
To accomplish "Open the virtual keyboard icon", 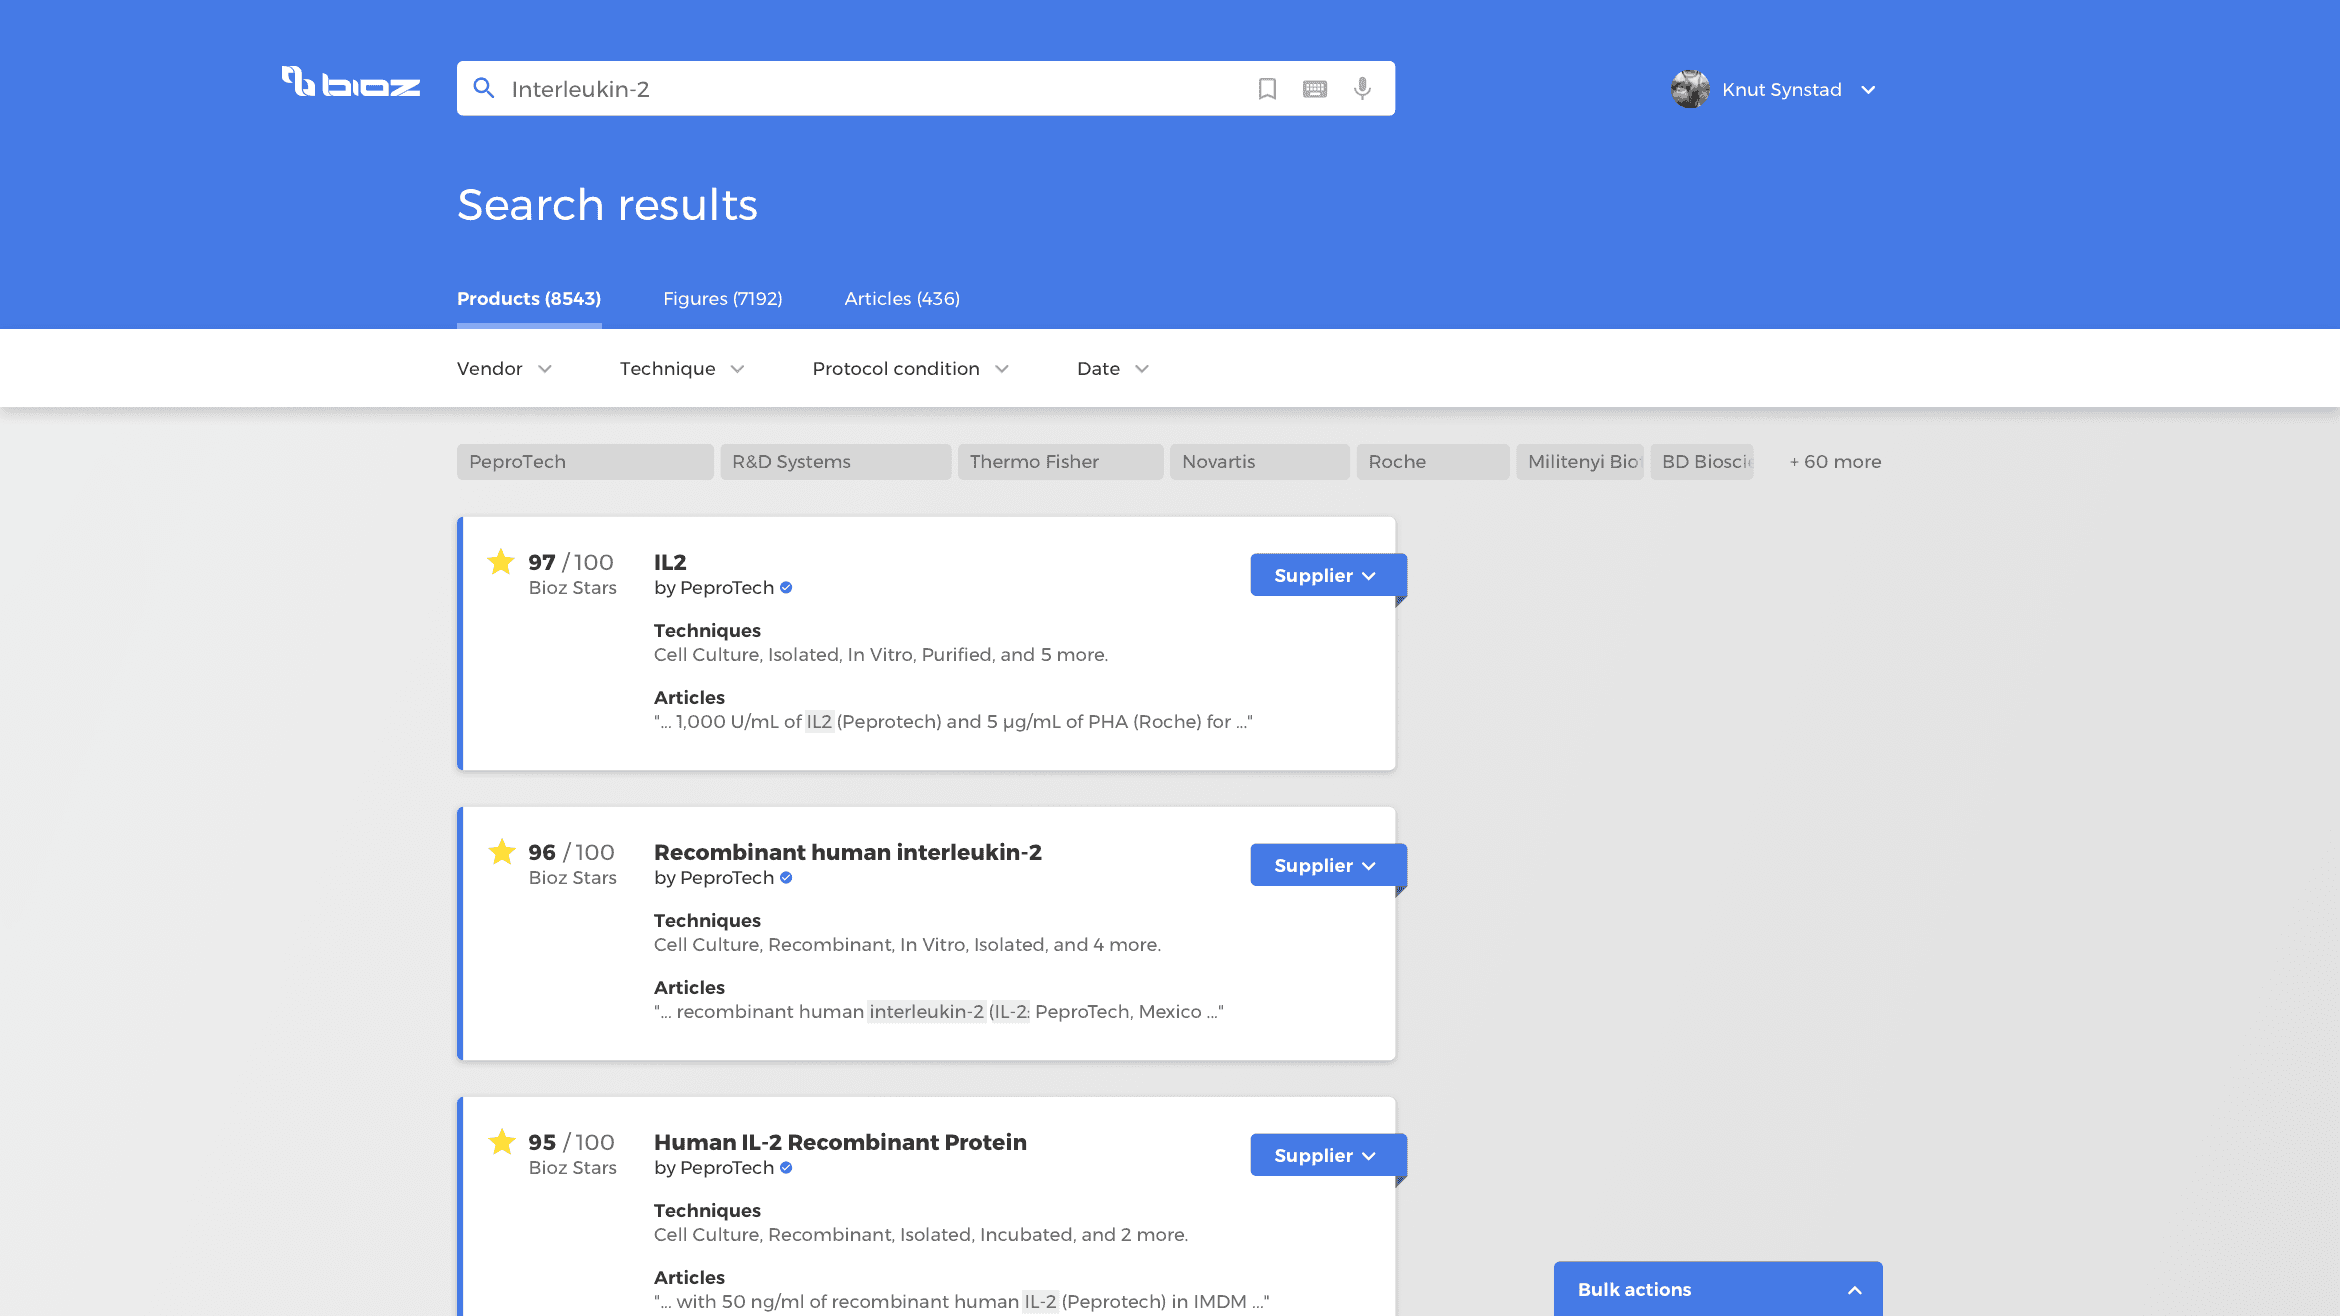I will (1315, 89).
